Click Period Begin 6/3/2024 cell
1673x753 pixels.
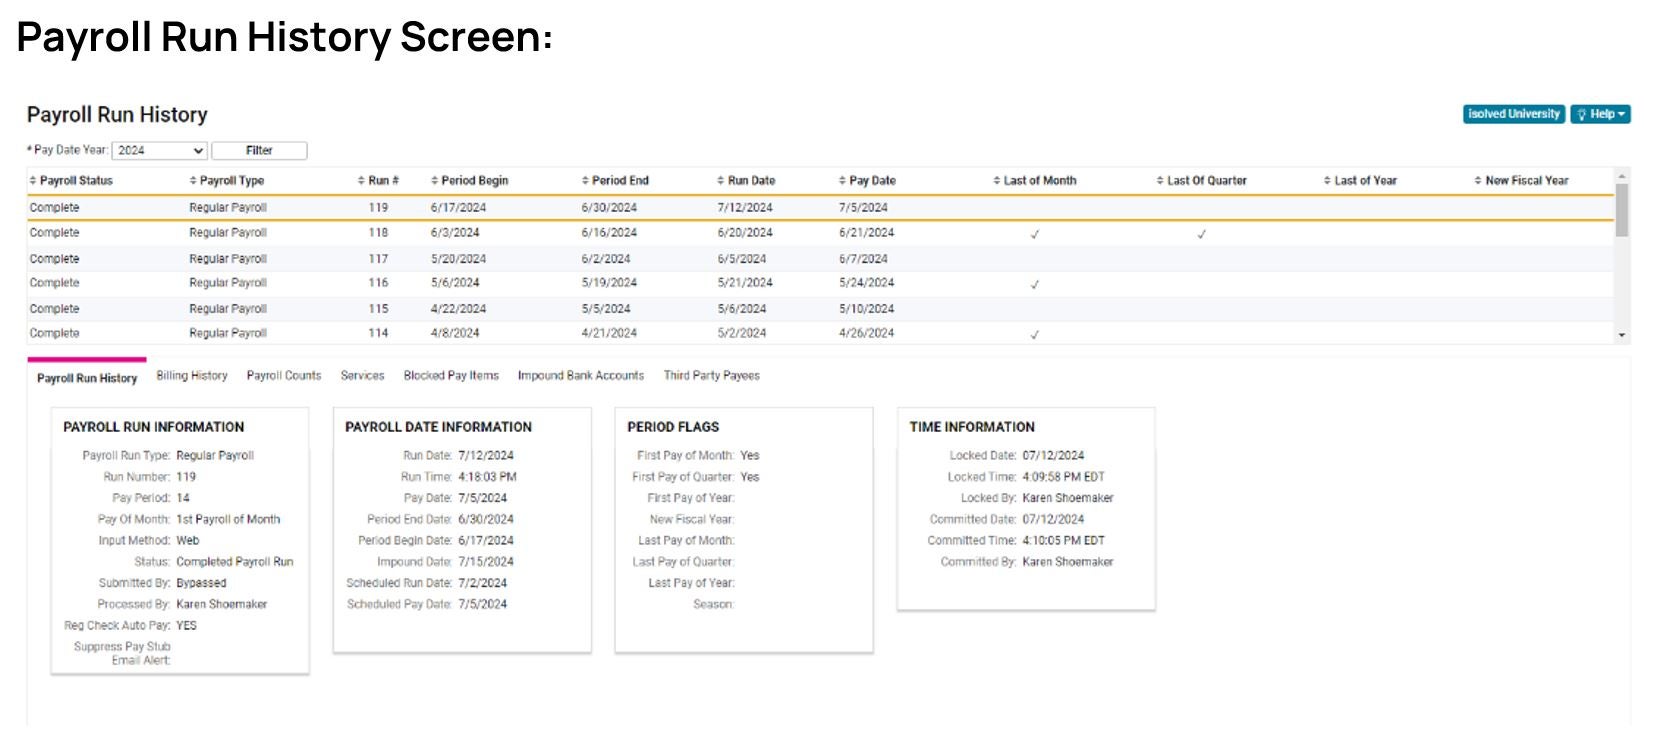455,233
